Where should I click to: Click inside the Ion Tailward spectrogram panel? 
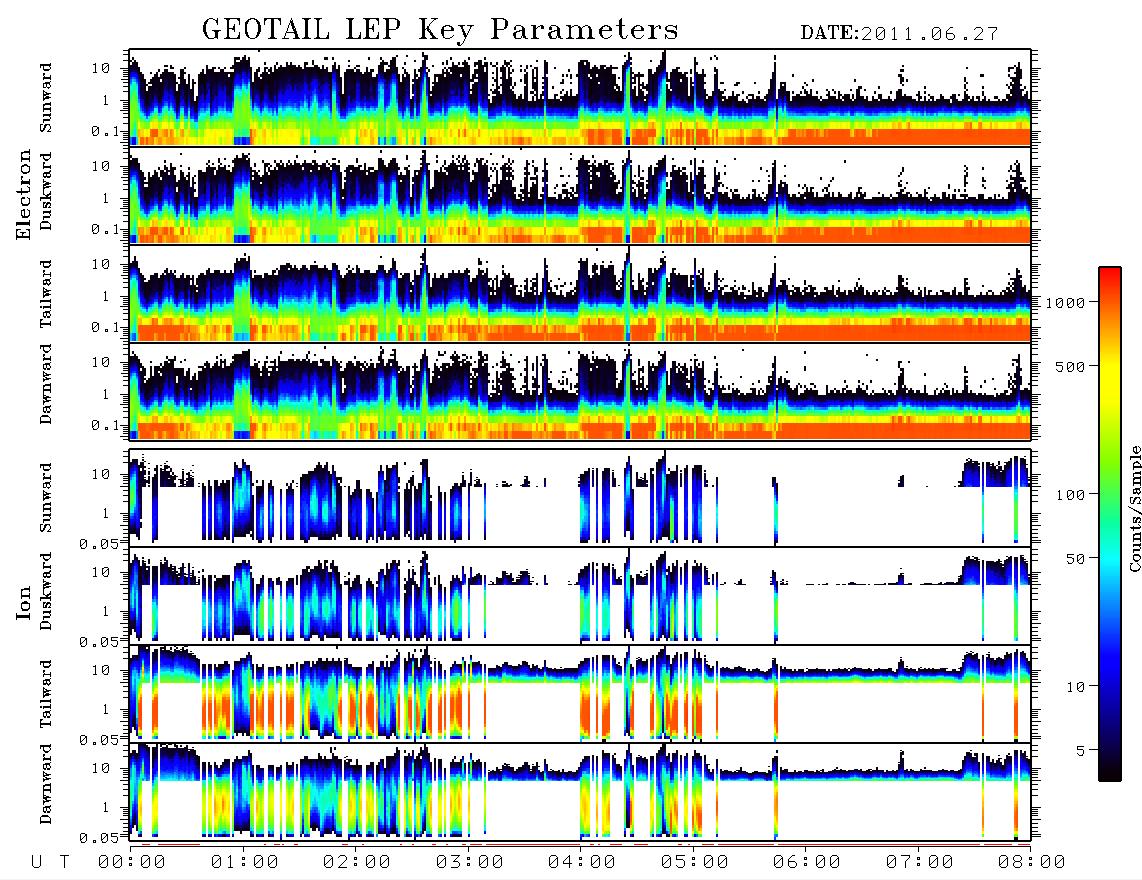click(x=580, y=694)
